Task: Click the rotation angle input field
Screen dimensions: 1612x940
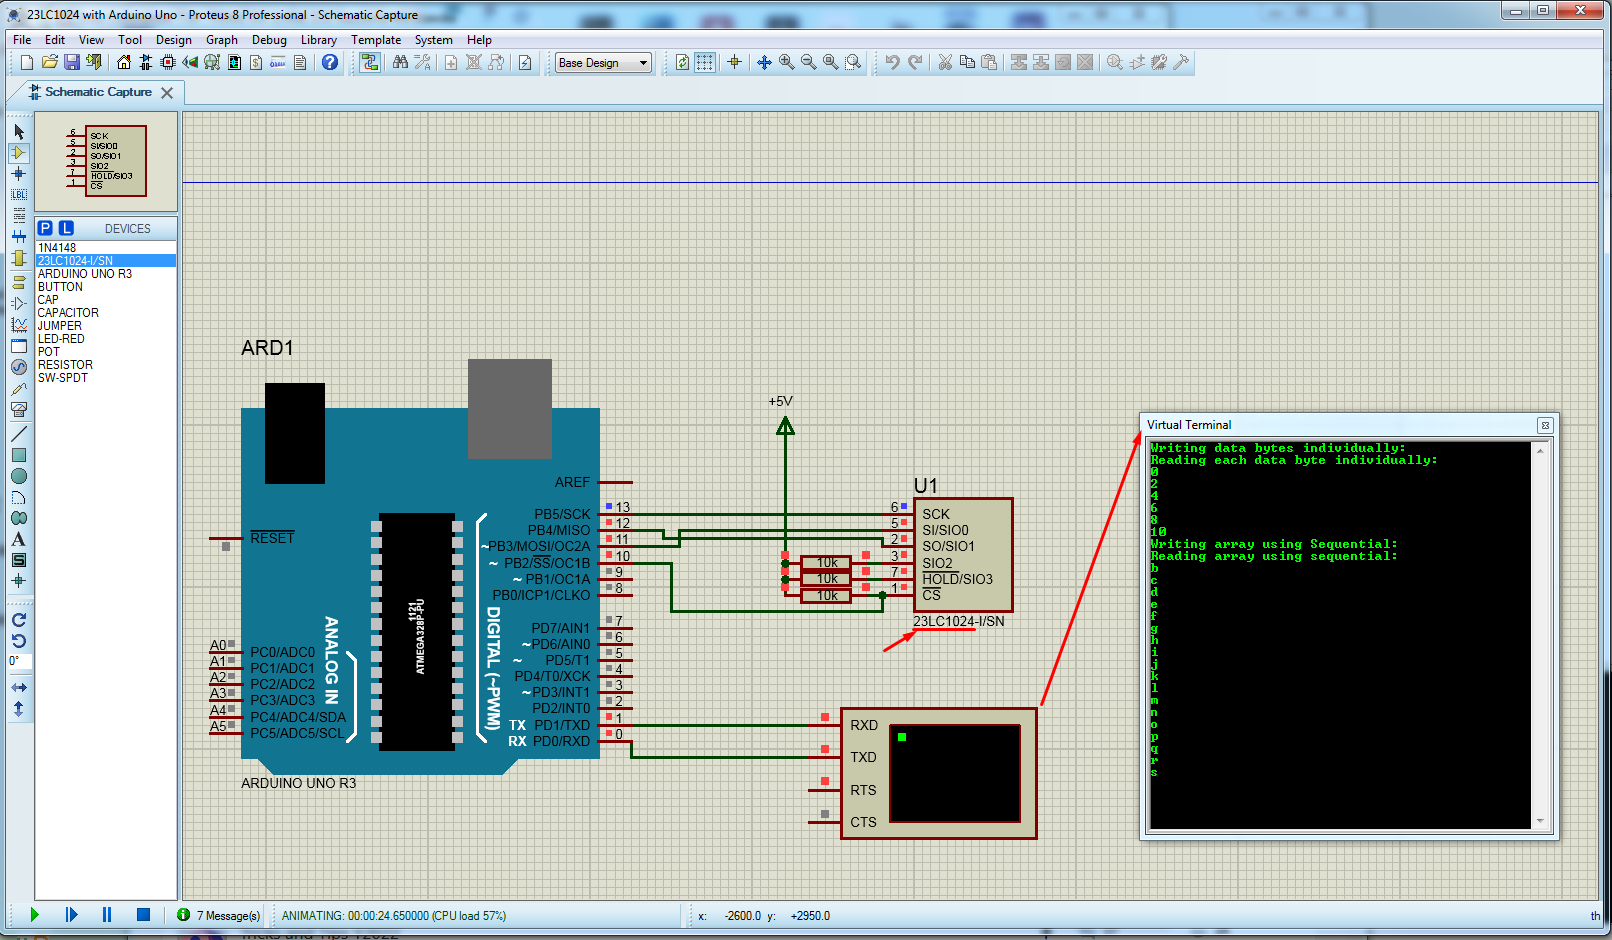Action: (x=20, y=661)
